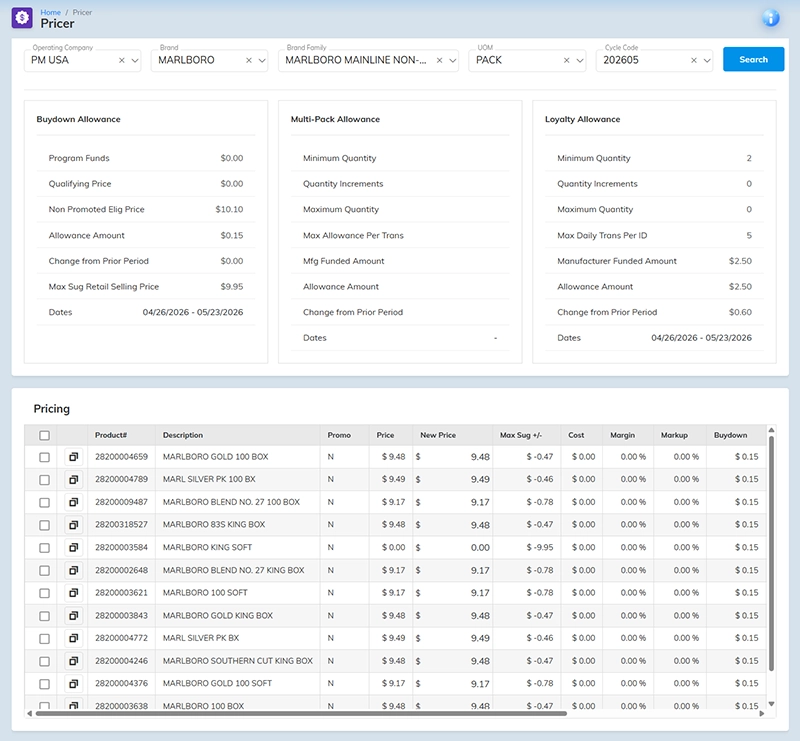Check the row for product 28200009487
Image resolution: width=800 pixels, height=741 pixels.
pos(44,503)
